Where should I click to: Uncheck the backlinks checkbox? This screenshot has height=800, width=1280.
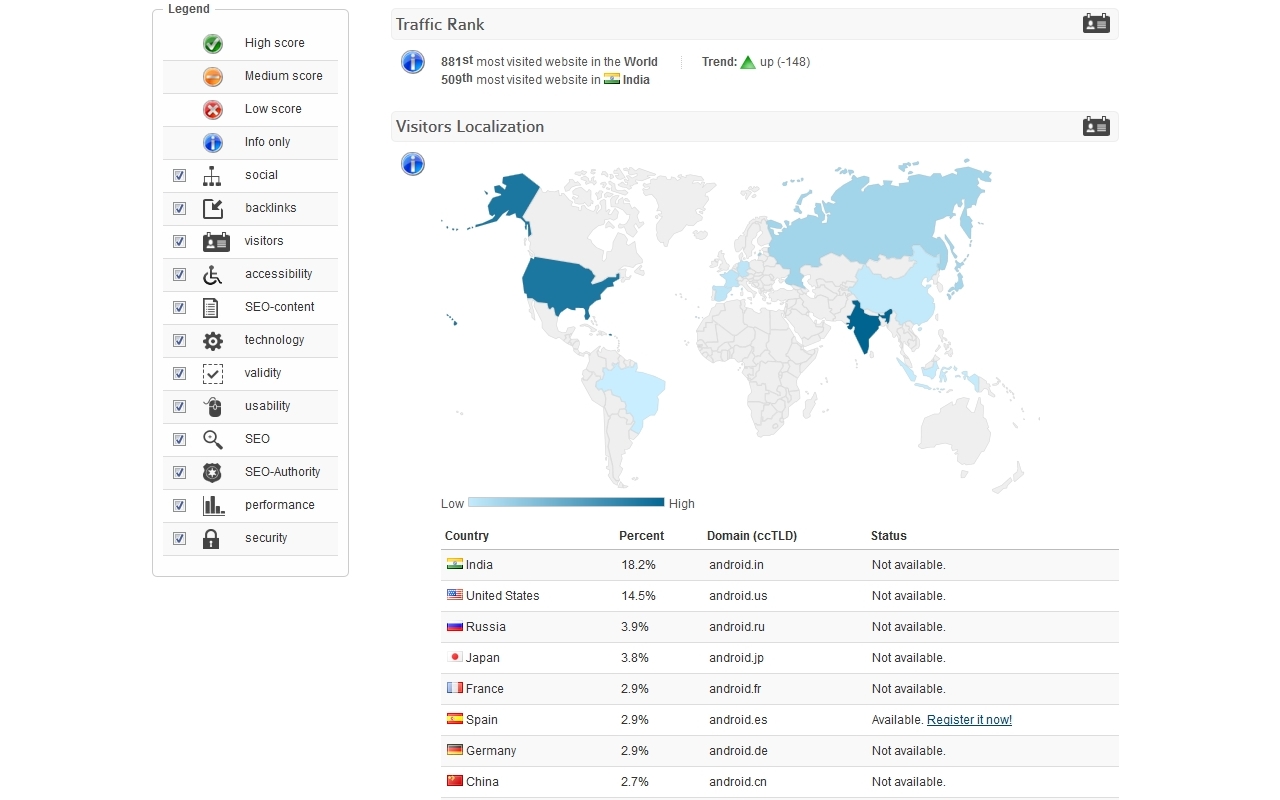(x=179, y=208)
